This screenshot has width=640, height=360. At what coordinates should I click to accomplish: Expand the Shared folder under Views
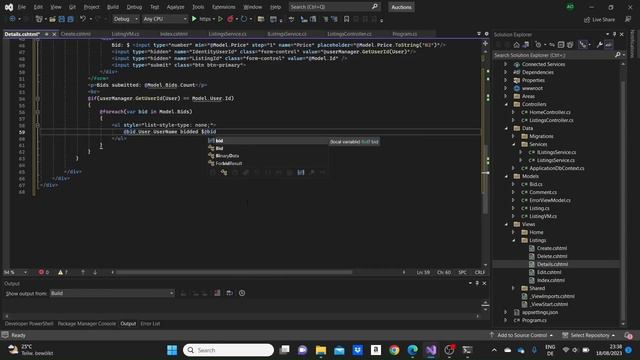tap(514, 288)
